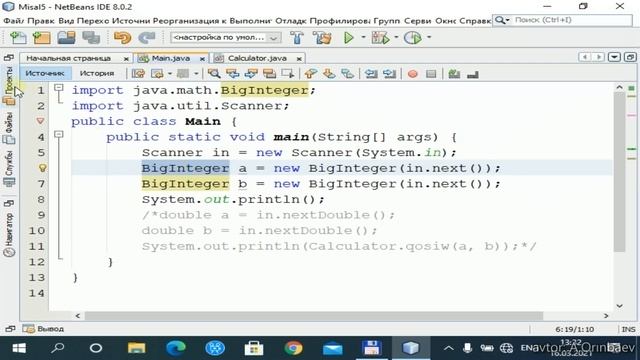This screenshot has width=640, height=360.
Task: Open the Forward history dropdown arrow
Action: pos(196,73)
